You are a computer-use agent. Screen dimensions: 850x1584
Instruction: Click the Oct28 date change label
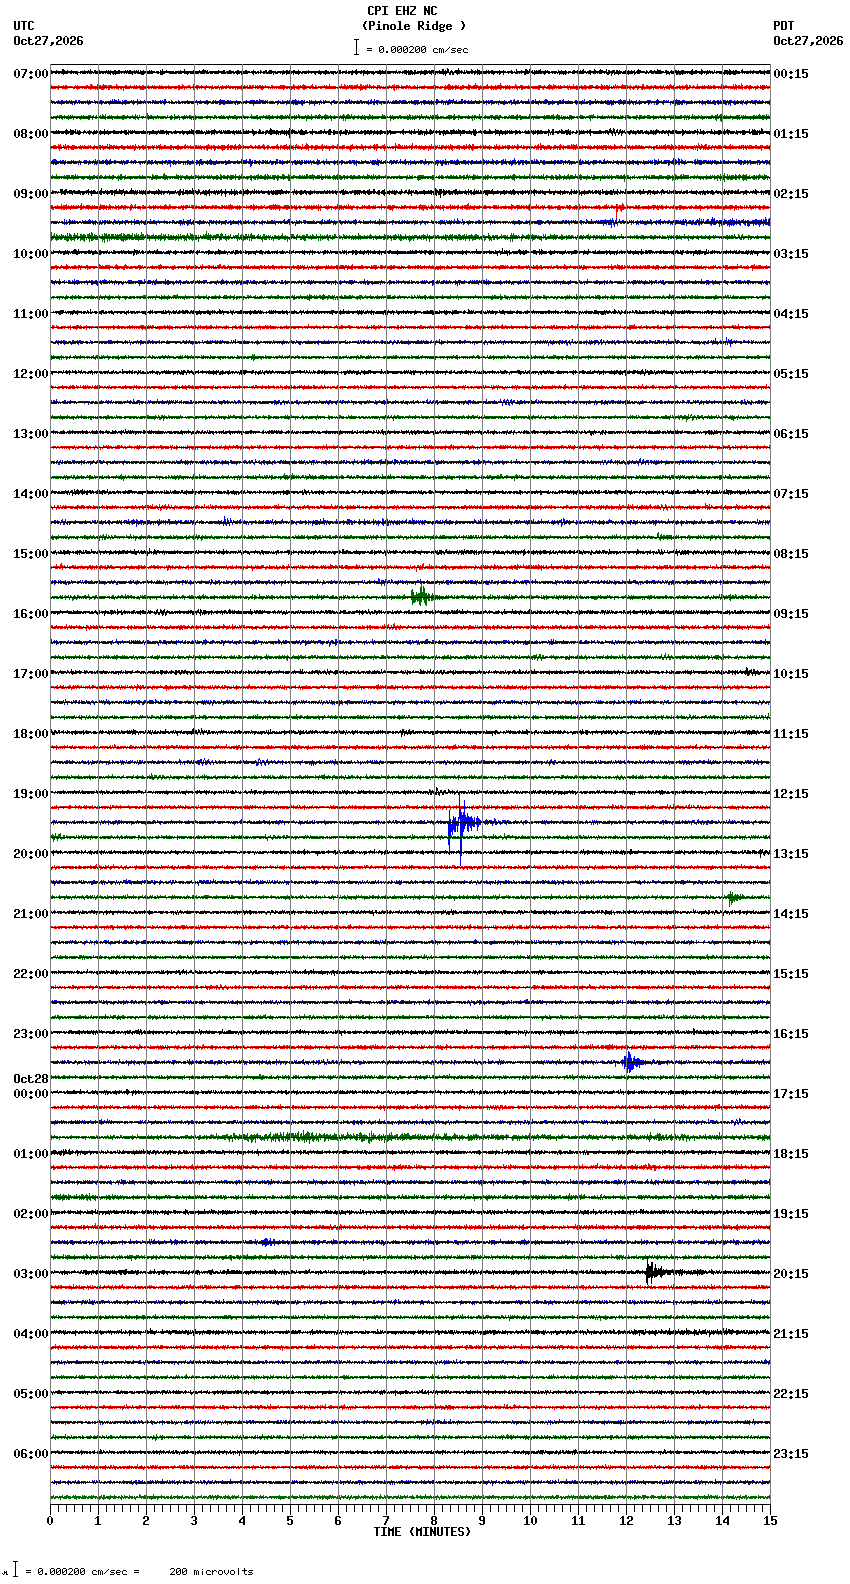[31, 1079]
